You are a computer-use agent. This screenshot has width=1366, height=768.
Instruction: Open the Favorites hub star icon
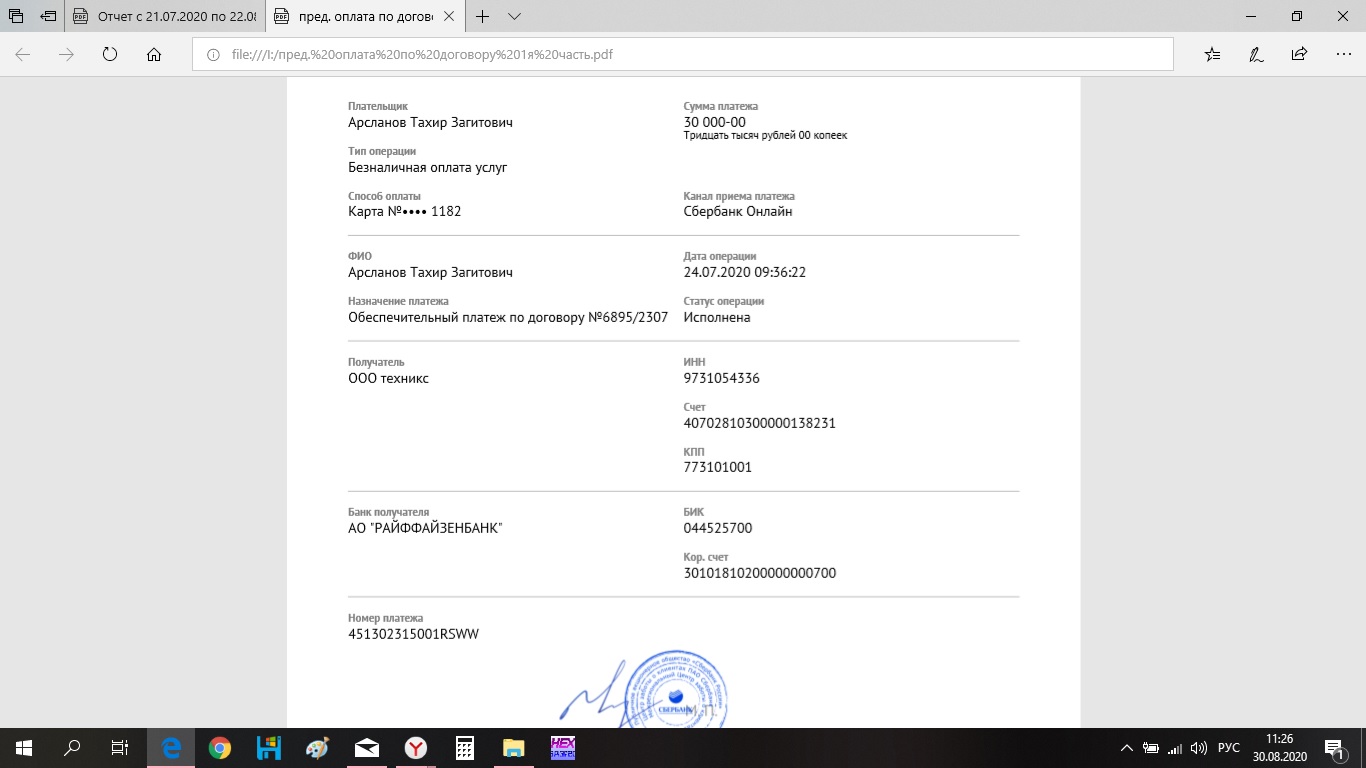[x=1212, y=55]
